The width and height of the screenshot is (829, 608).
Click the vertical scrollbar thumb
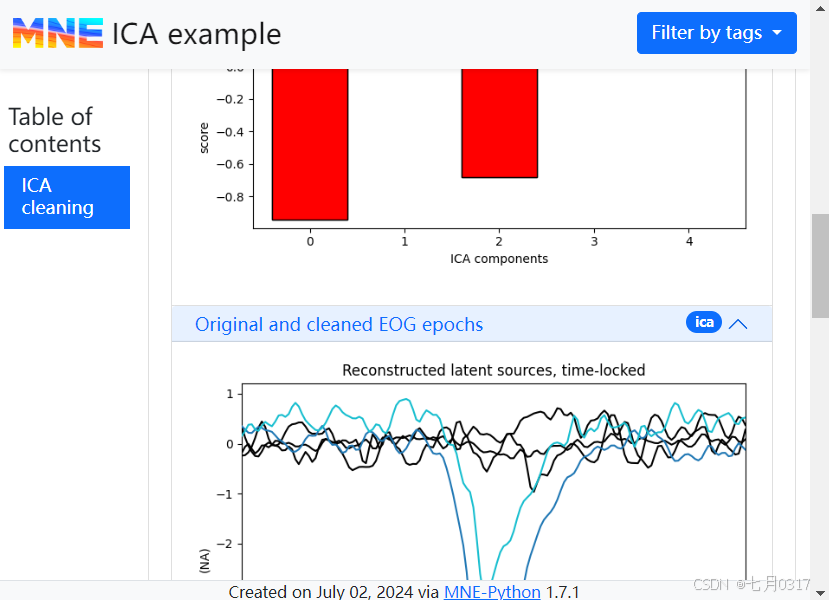click(819, 265)
